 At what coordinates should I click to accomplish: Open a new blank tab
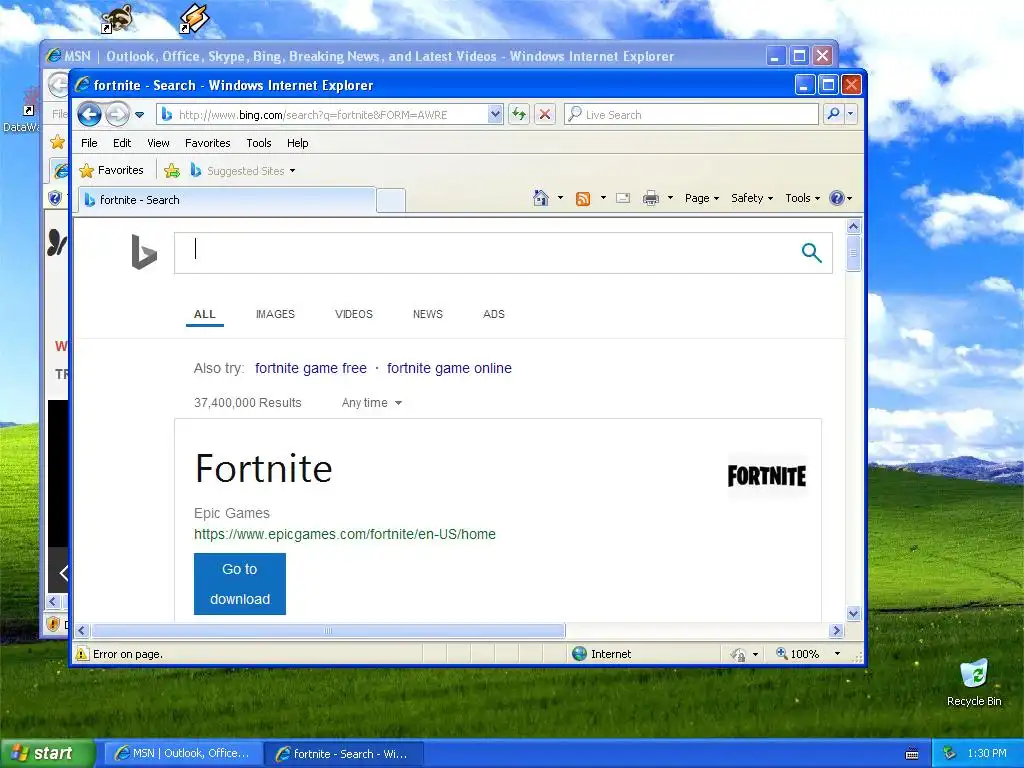pyautogui.click(x=391, y=200)
